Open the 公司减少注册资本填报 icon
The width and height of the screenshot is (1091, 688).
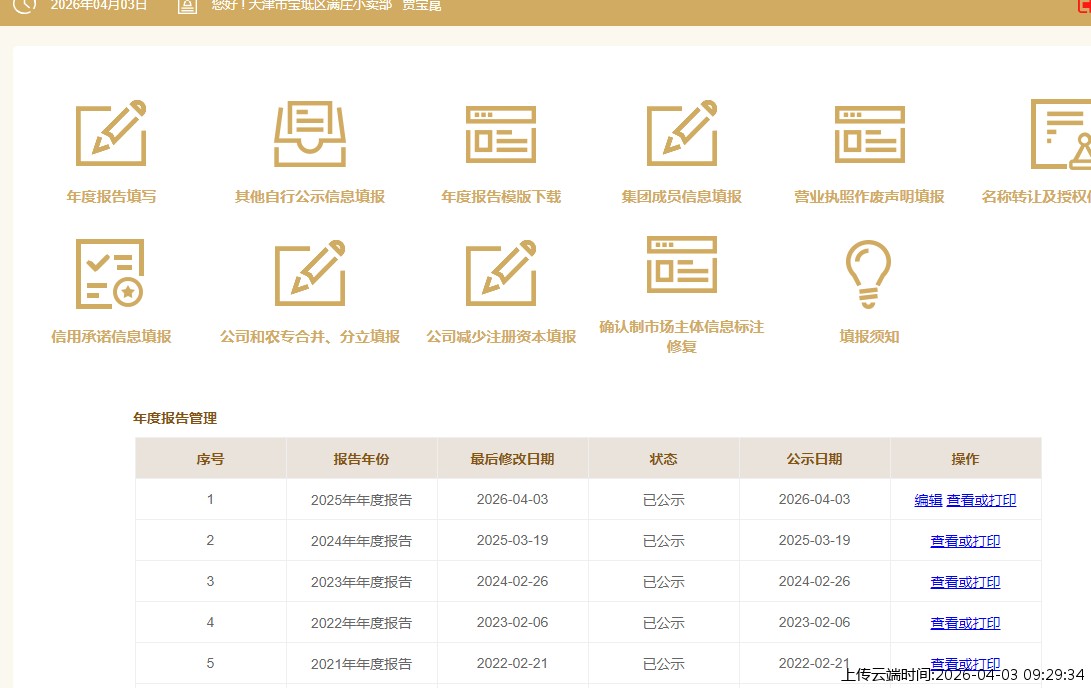click(x=501, y=273)
